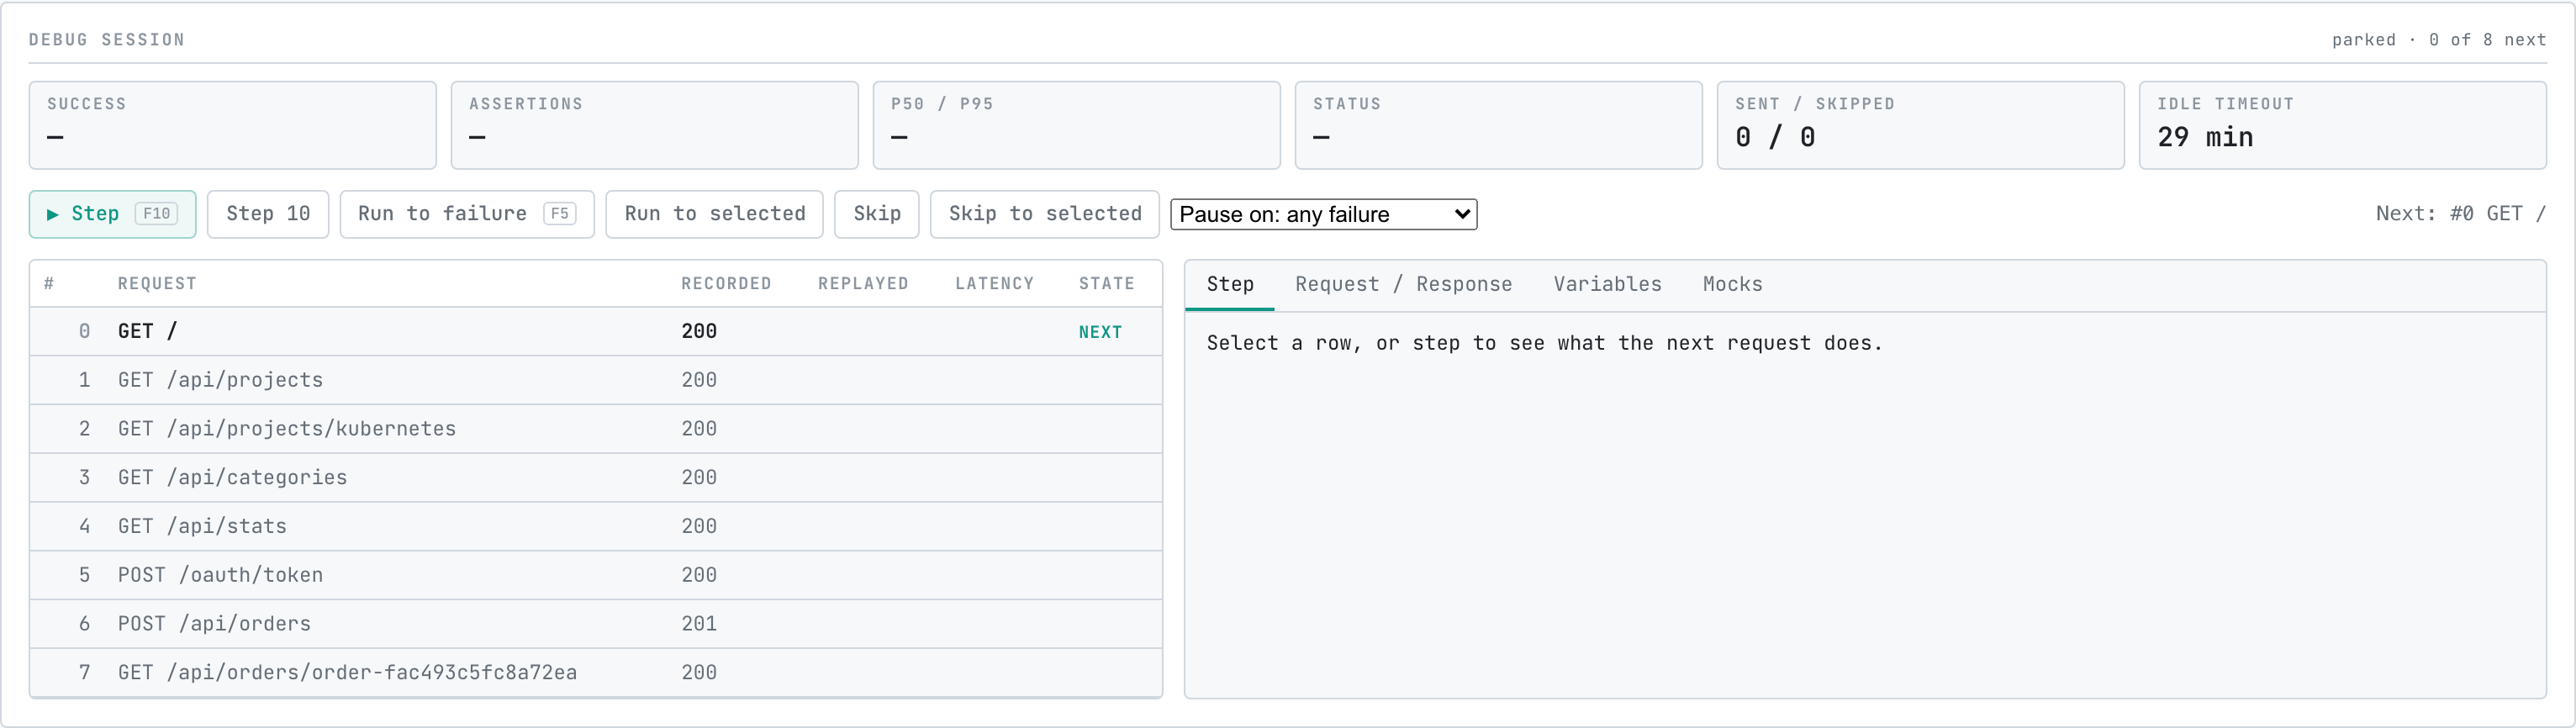Click the Next: #0 GET / label
This screenshot has height=728, width=2576.
click(x=2461, y=214)
